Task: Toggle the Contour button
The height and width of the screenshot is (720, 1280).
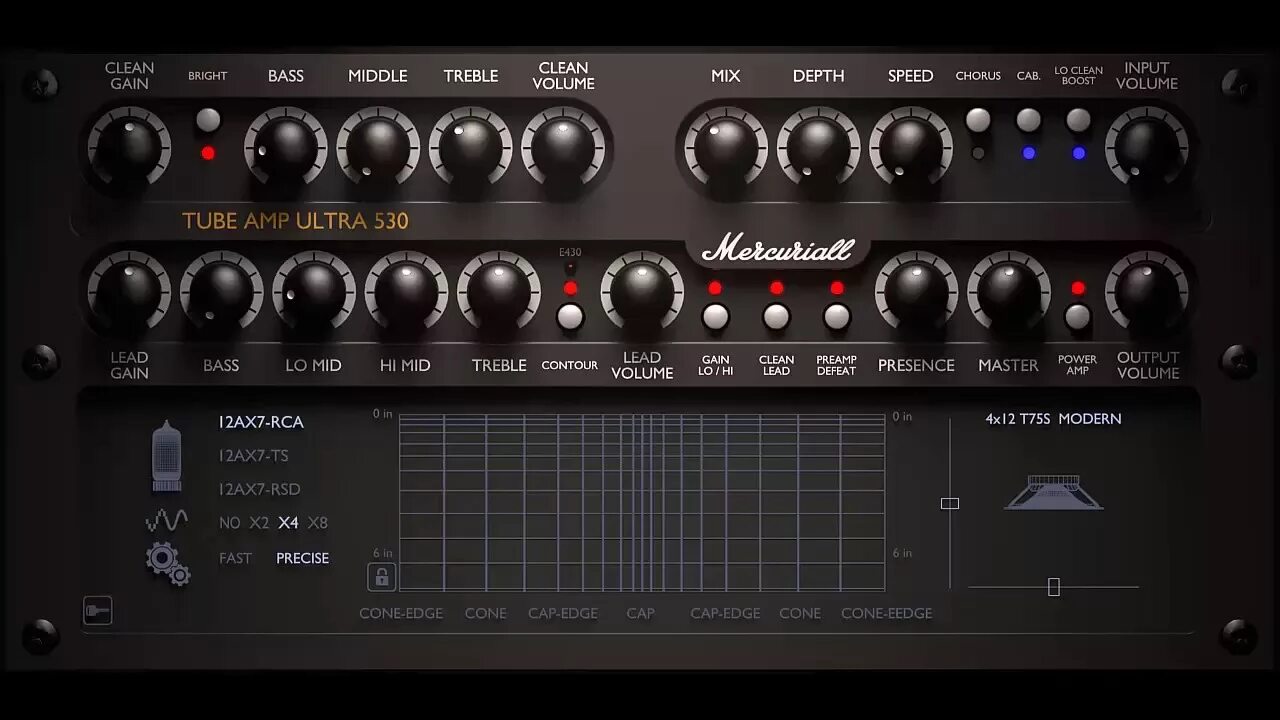Action: tap(570, 317)
